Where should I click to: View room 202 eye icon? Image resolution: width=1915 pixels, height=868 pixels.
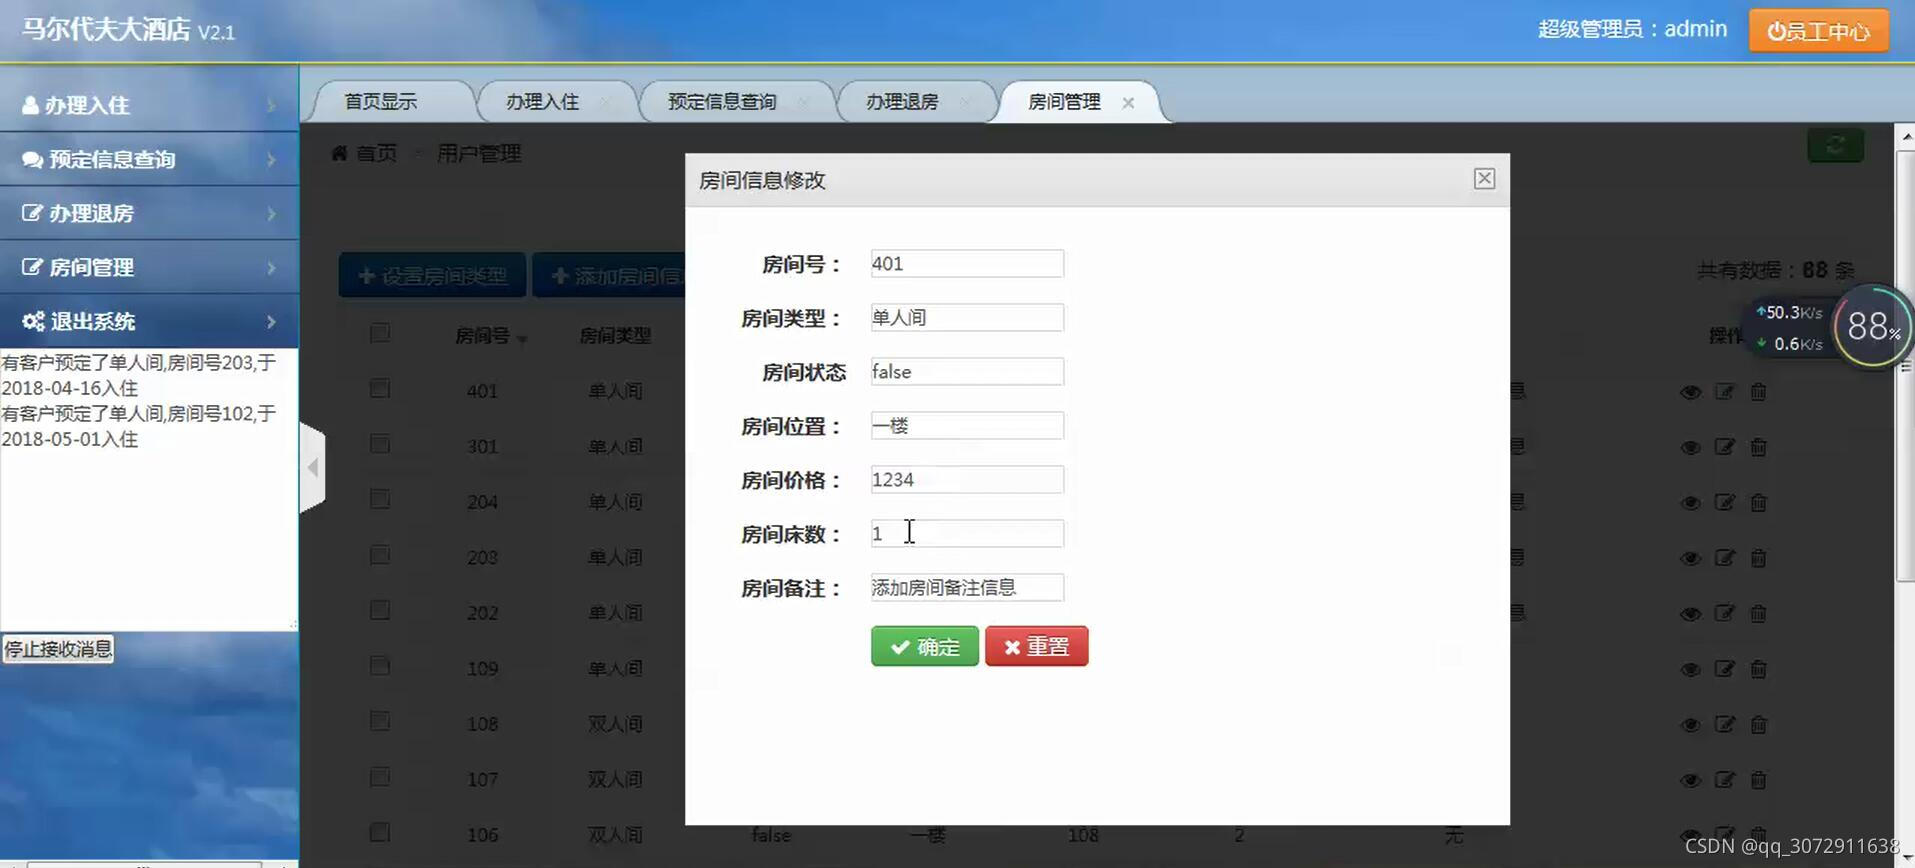pyautogui.click(x=1690, y=614)
